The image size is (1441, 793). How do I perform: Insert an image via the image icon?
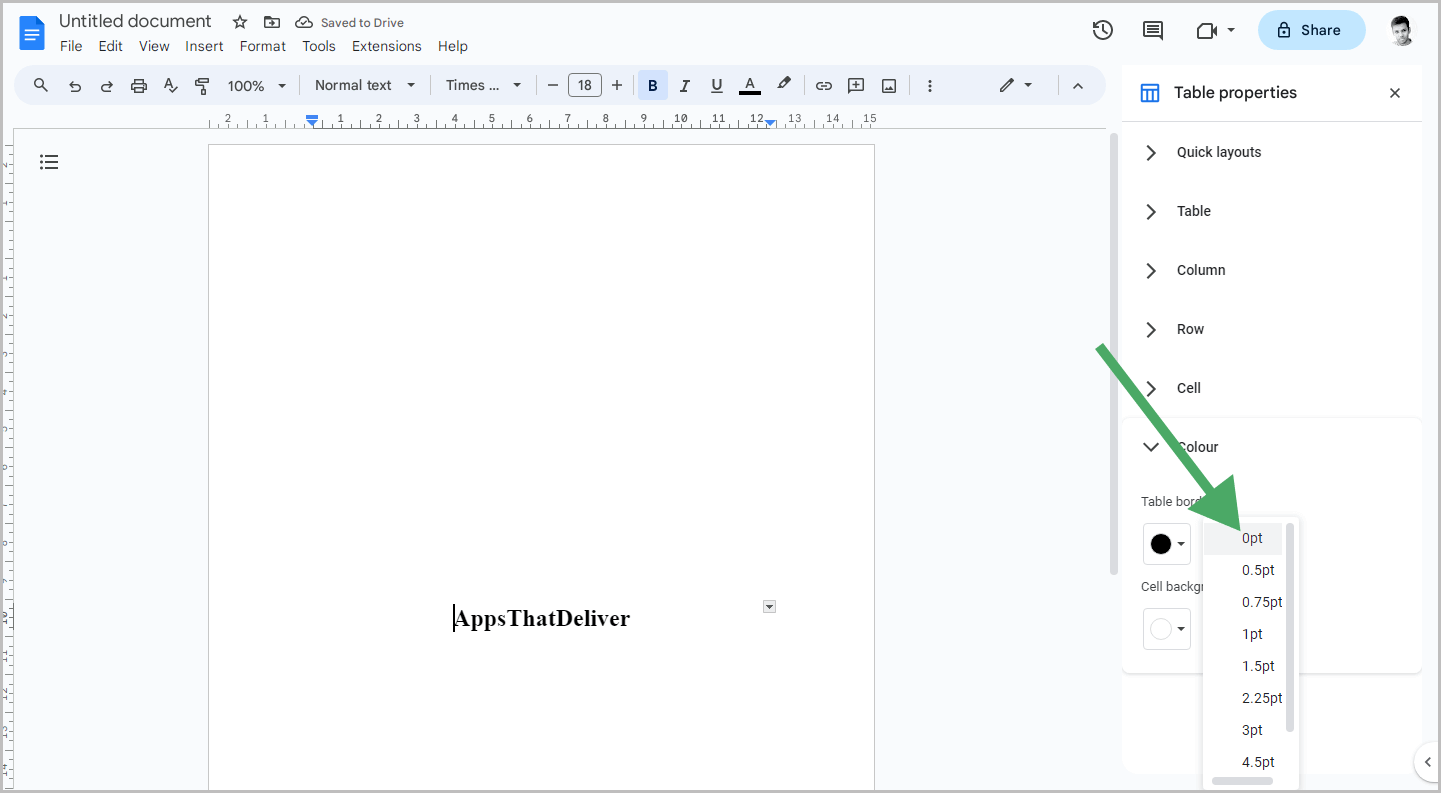click(x=888, y=85)
